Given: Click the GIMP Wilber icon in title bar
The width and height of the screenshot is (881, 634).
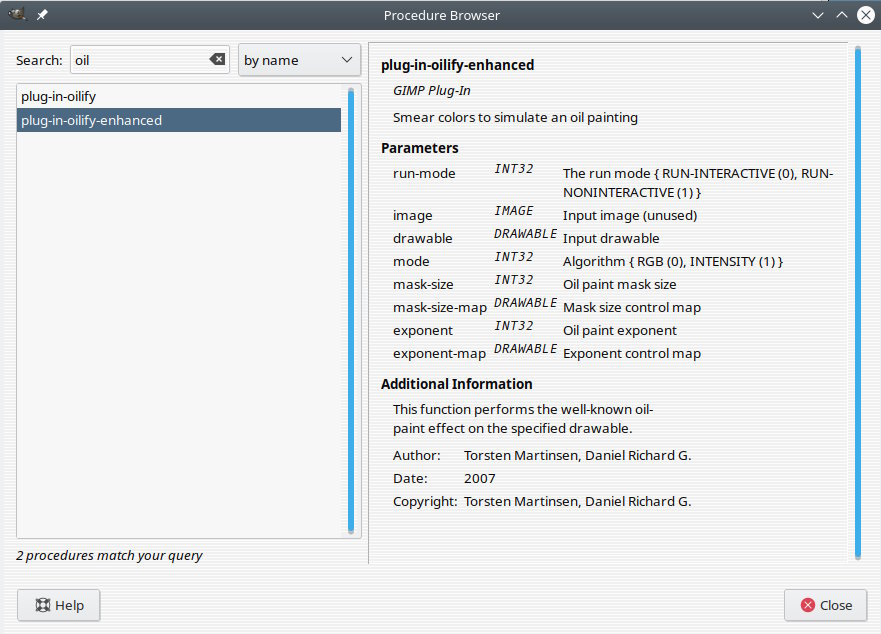Looking at the screenshot, I should pyautogui.click(x=17, y=14).
